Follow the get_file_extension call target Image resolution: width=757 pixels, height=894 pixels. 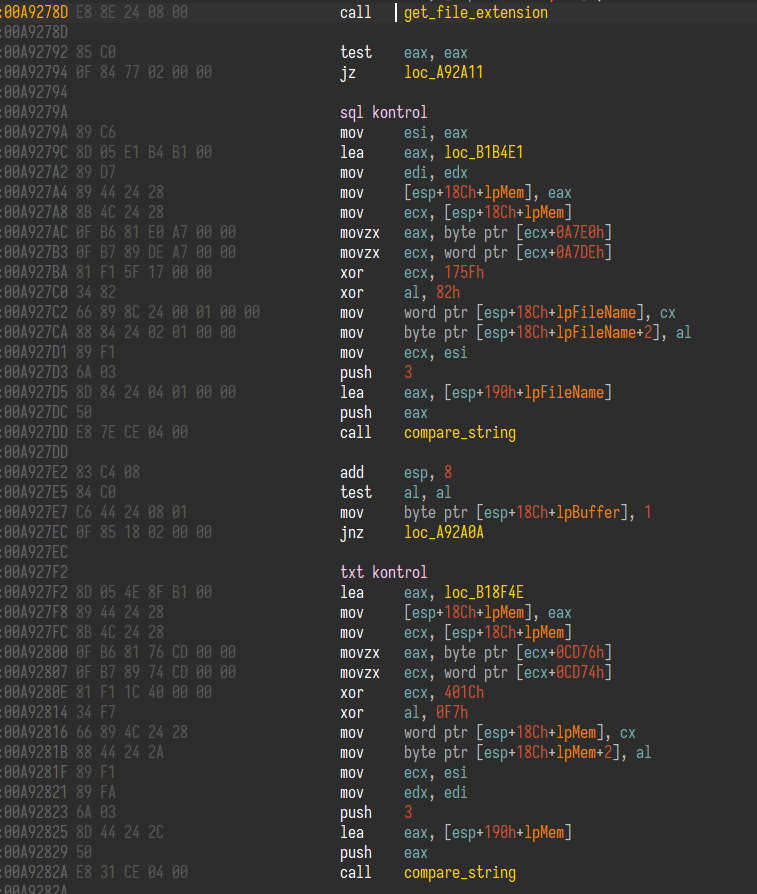pos(475,13)
